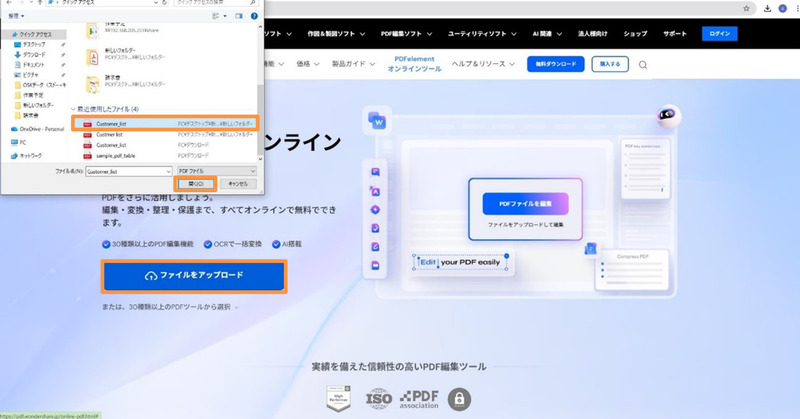This screenshot has width=800, height=419.
Task: Open the 整理 dropdown menu
Action: pos(16,16)
